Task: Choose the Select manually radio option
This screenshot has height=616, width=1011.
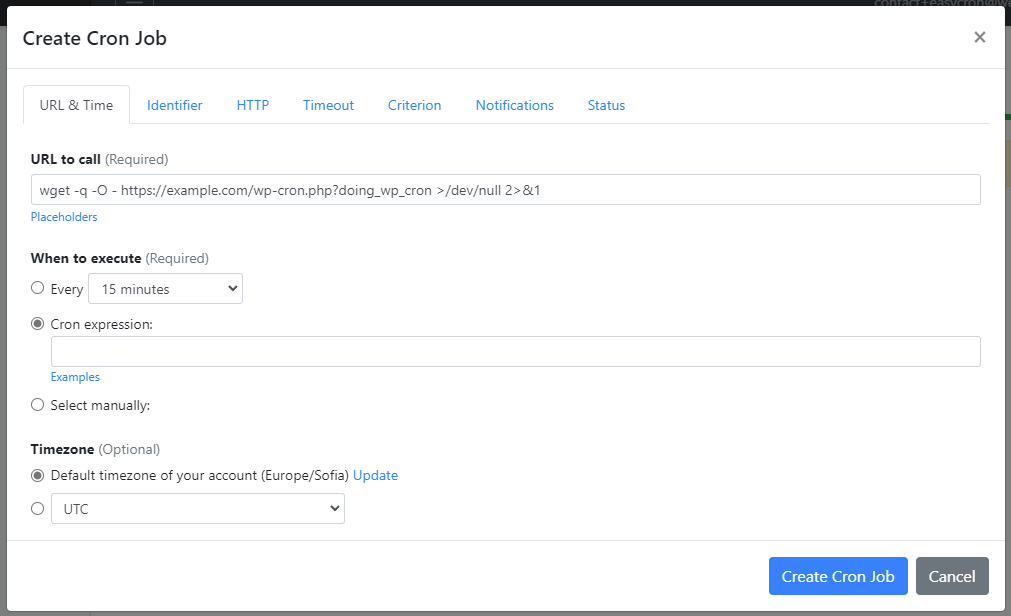Action: click(x=37, y=404)
